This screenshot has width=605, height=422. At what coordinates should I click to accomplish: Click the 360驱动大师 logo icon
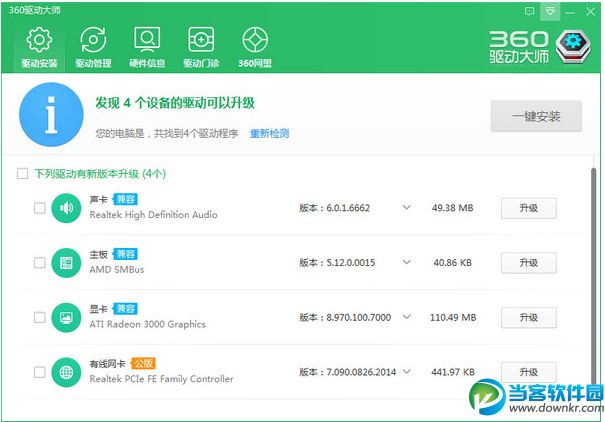pyautogui.click(x=573, y=47)
